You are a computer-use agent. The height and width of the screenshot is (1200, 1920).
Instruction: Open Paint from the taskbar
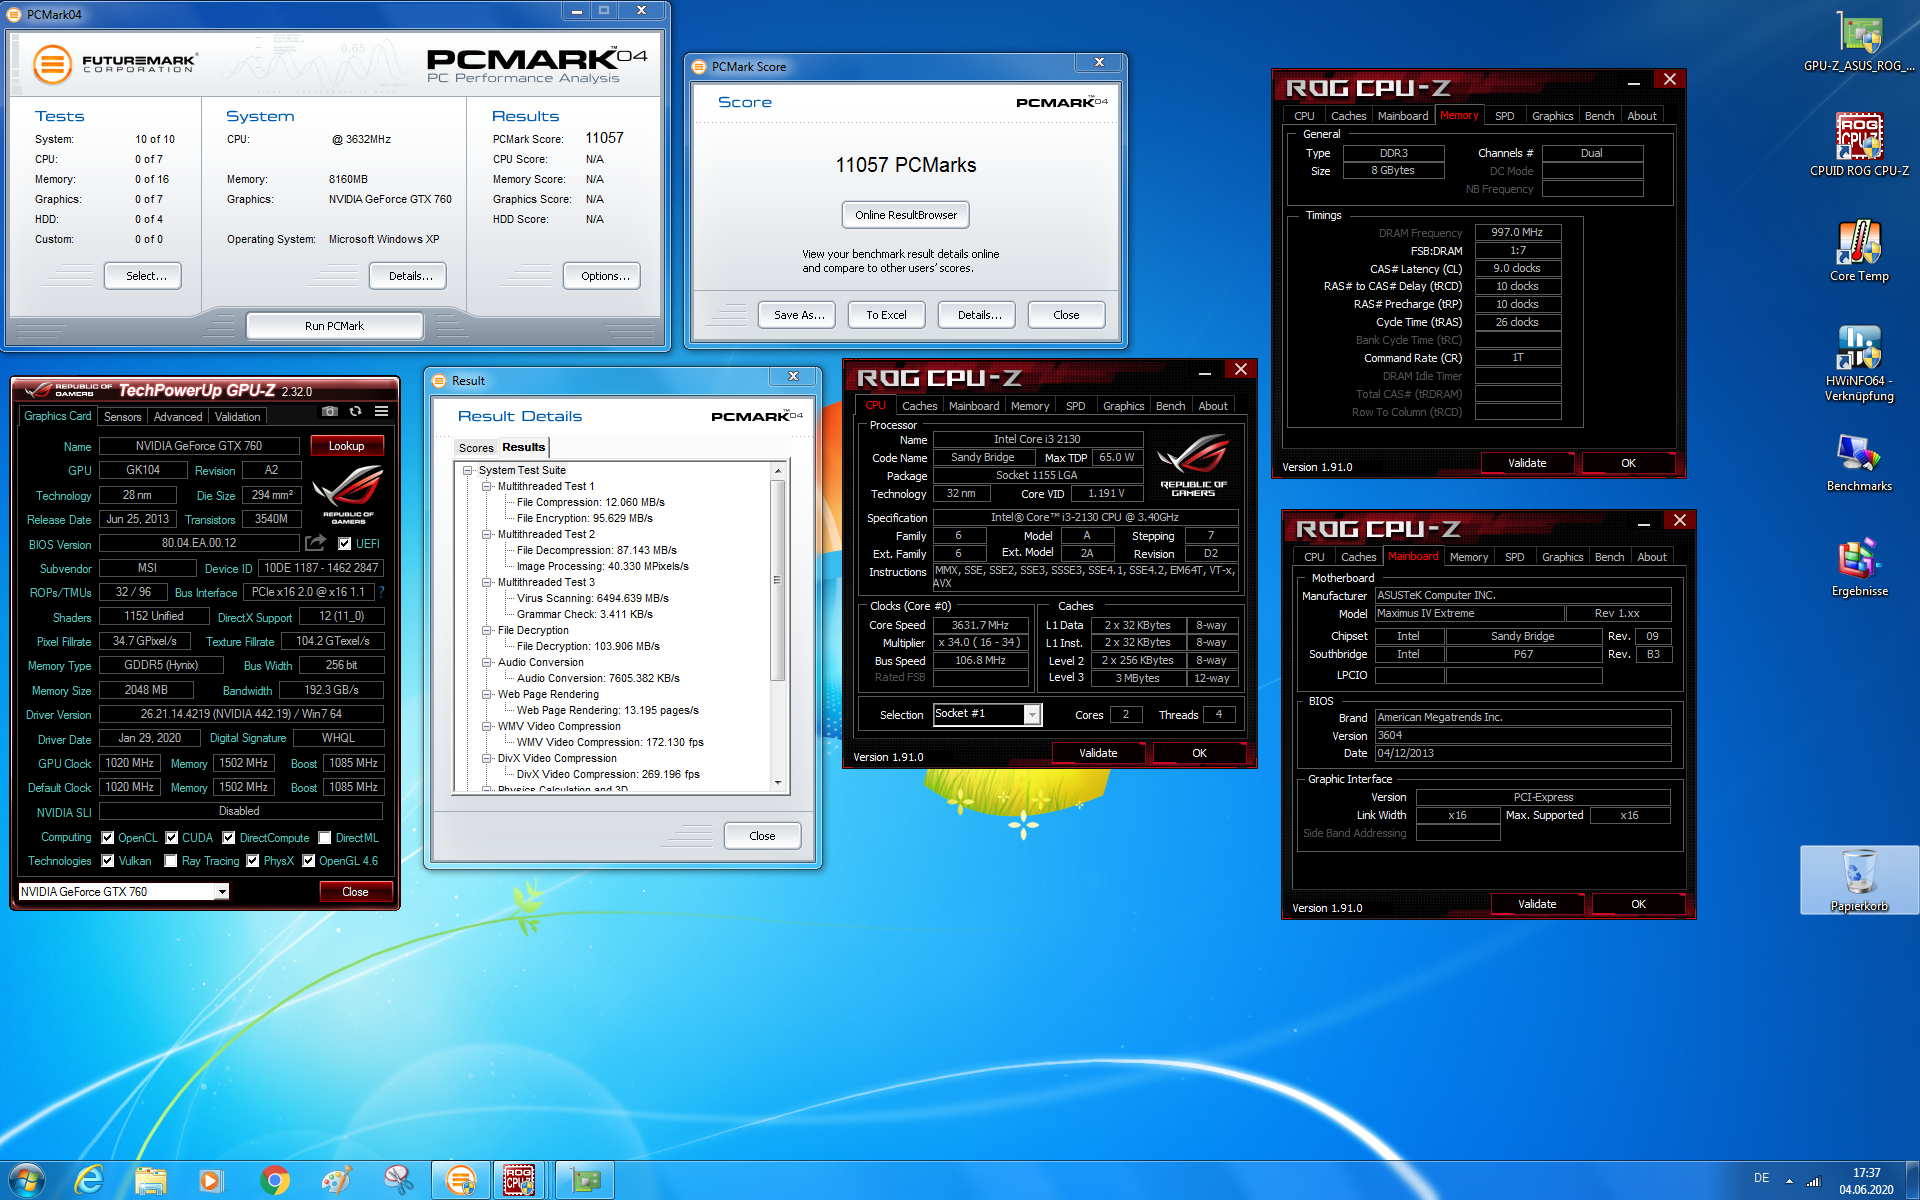coord(336,1180)
